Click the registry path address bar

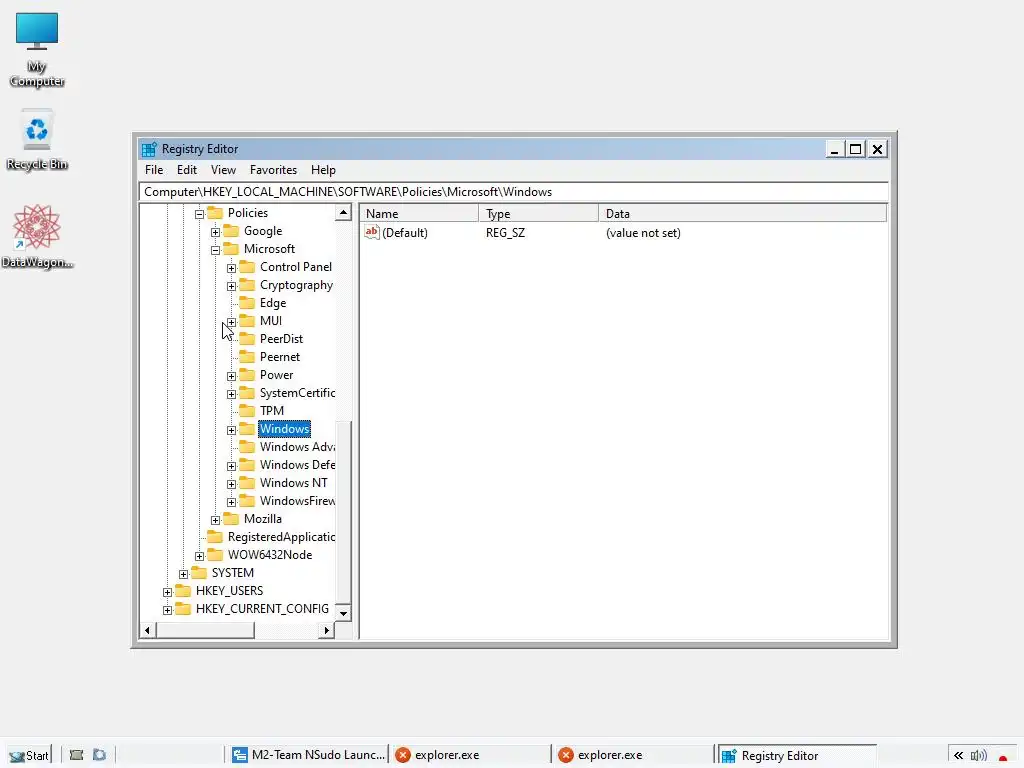pyautogui.click(x=513, y=192)
